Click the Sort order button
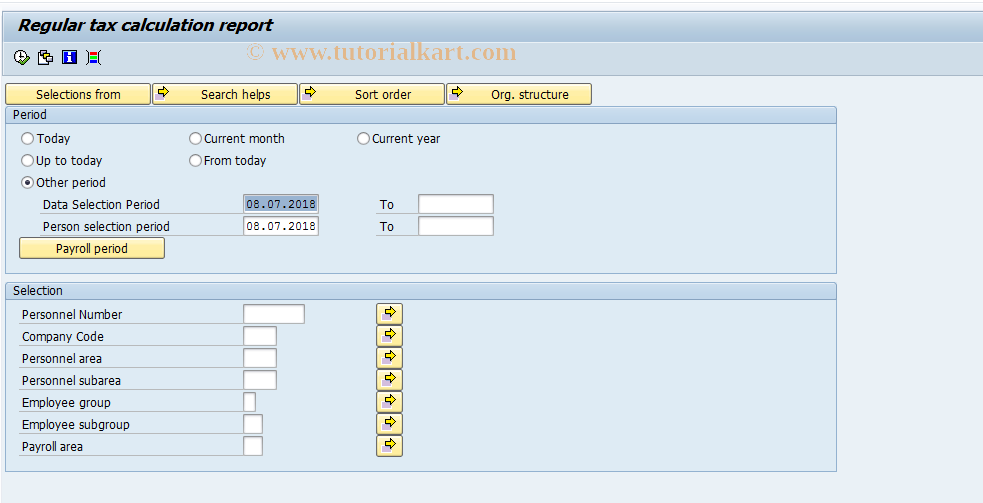 tap(372, 94)
